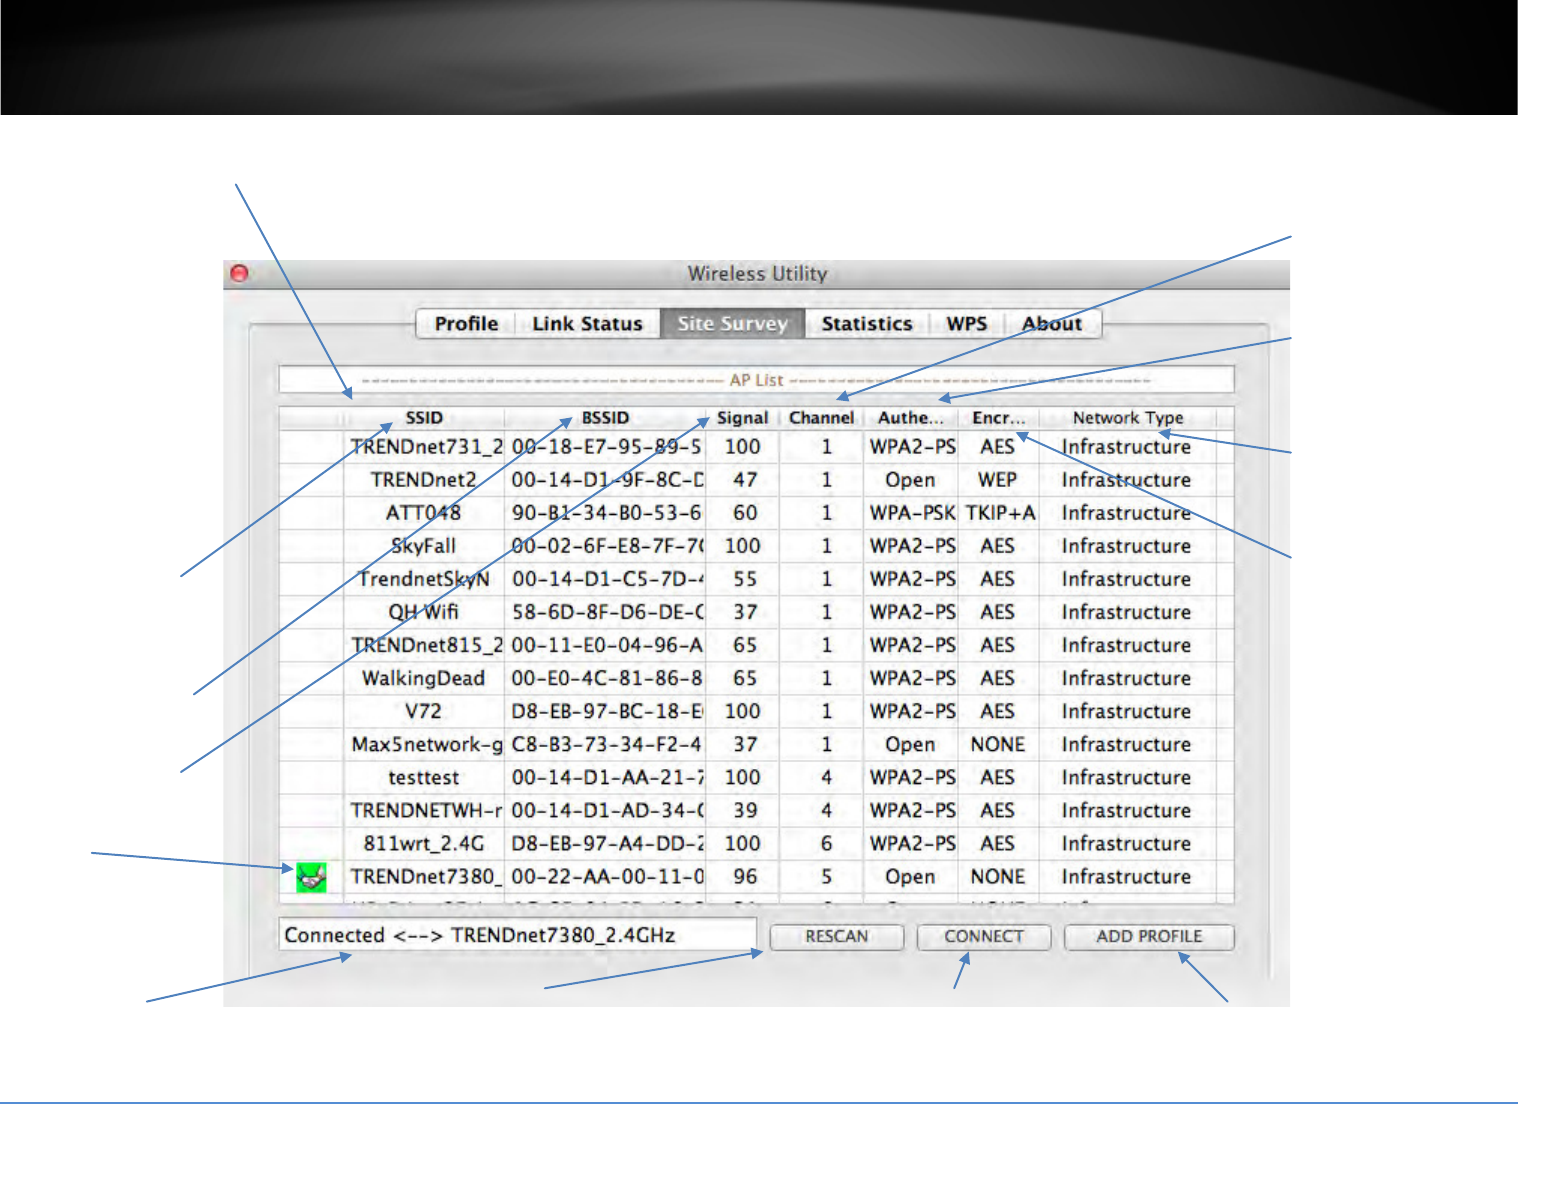Click the Authentication column header
Screen dimensions: 1548x1200
tap(911, 418)
